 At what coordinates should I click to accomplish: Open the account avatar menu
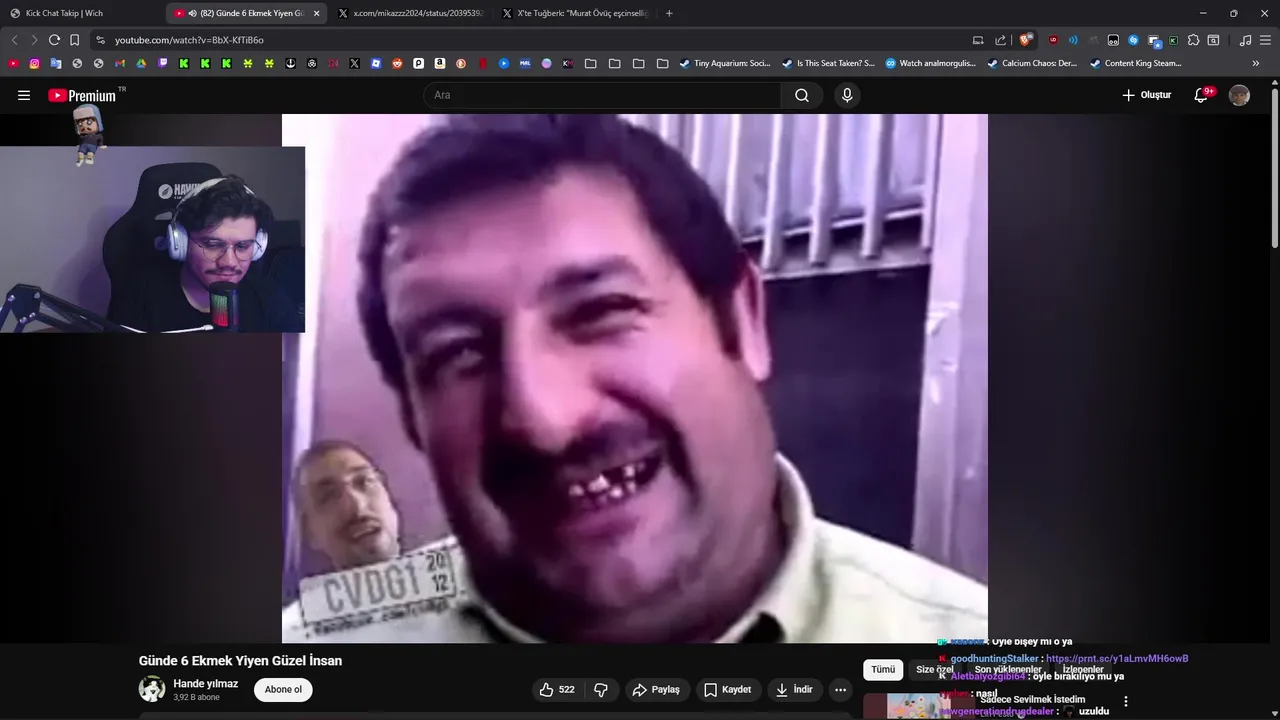pyautogui.click(x=1239, y=95)
